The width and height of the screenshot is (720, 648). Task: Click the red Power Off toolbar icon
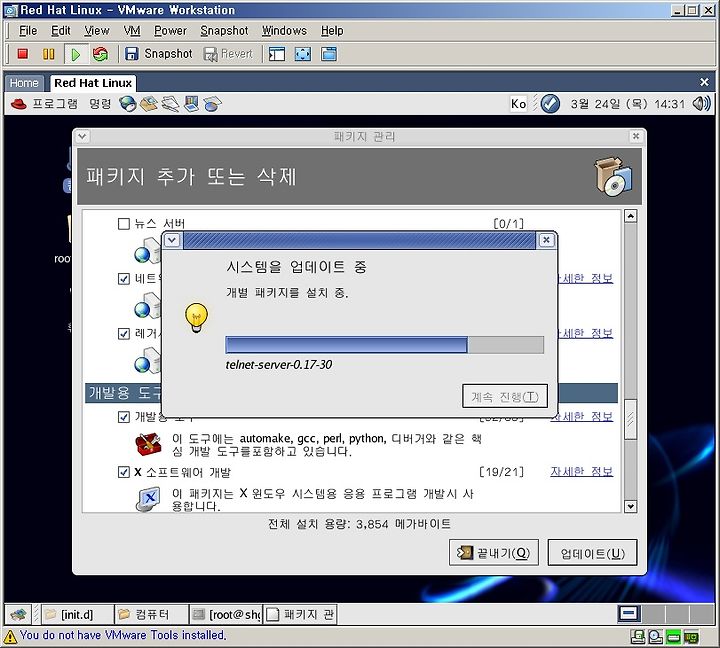click(x=22, y=54)
